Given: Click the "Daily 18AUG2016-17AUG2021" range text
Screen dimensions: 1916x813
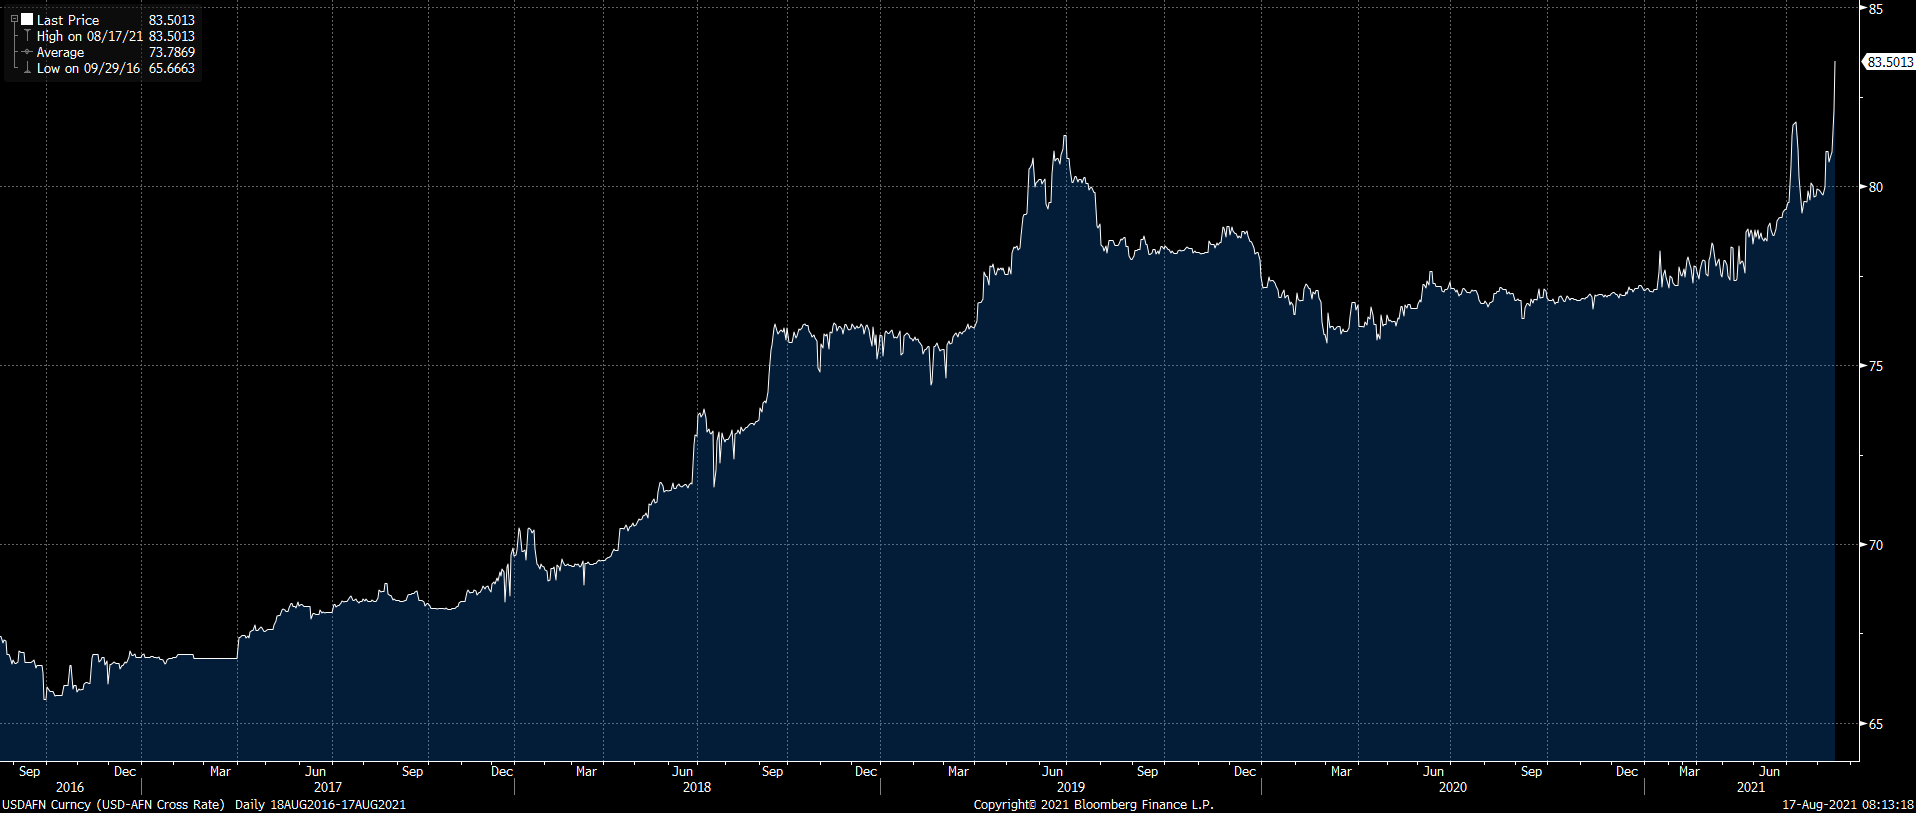Looking at the screenshot, I should click(321, 804).
